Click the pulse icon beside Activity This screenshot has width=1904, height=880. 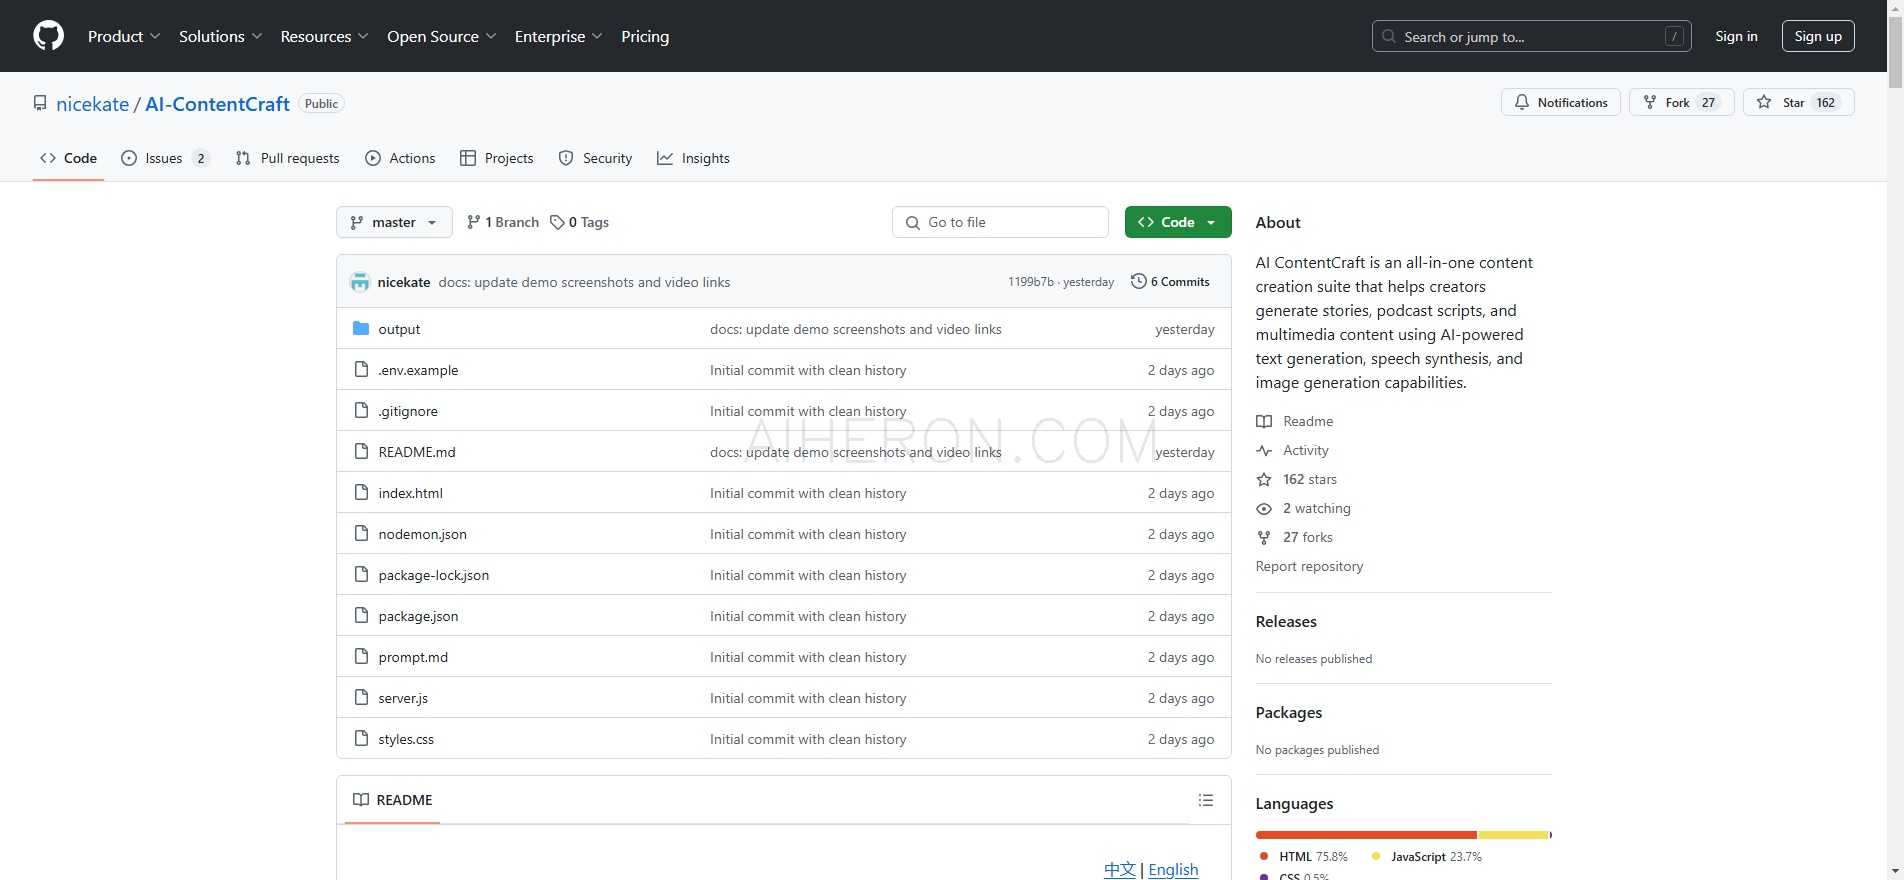pyautogui.click(x=1264, y=451)
